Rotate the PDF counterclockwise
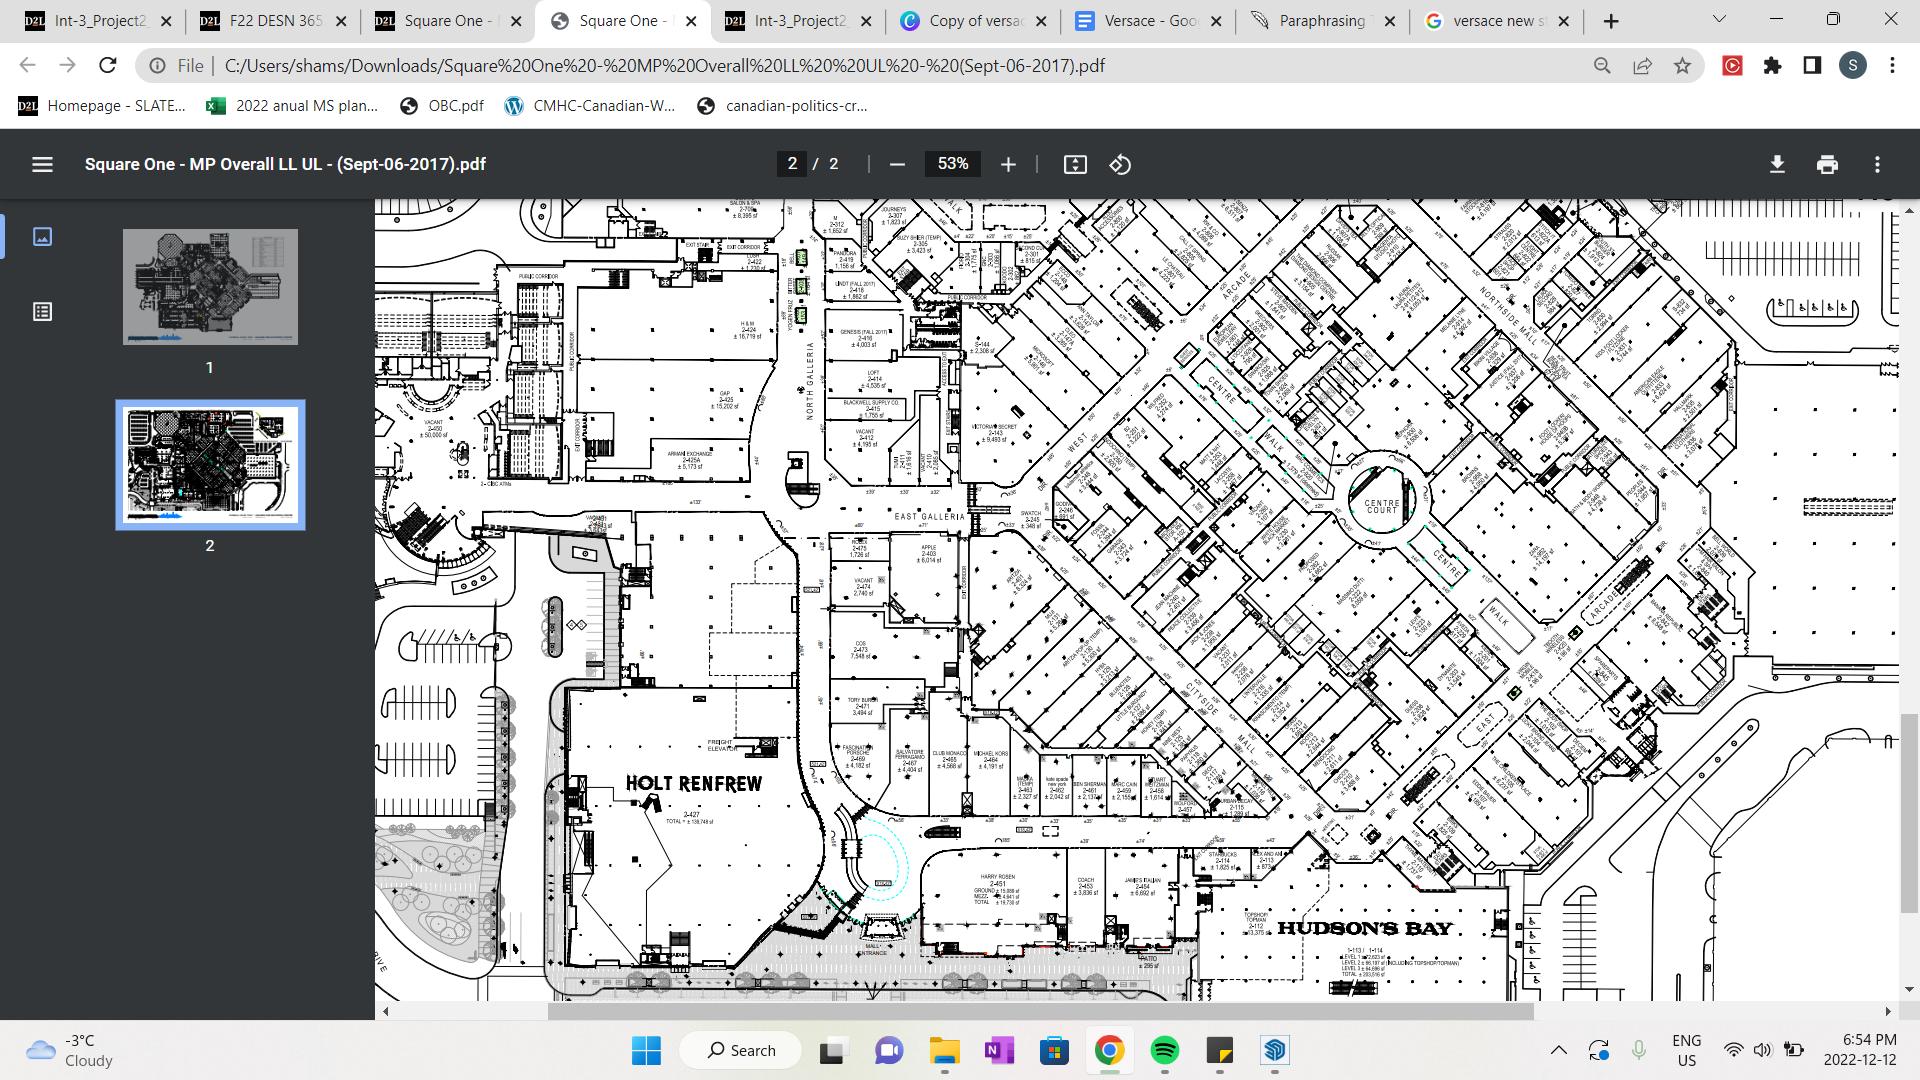This screenshot has height=1080, width=1920. [x=1120, y=164]
